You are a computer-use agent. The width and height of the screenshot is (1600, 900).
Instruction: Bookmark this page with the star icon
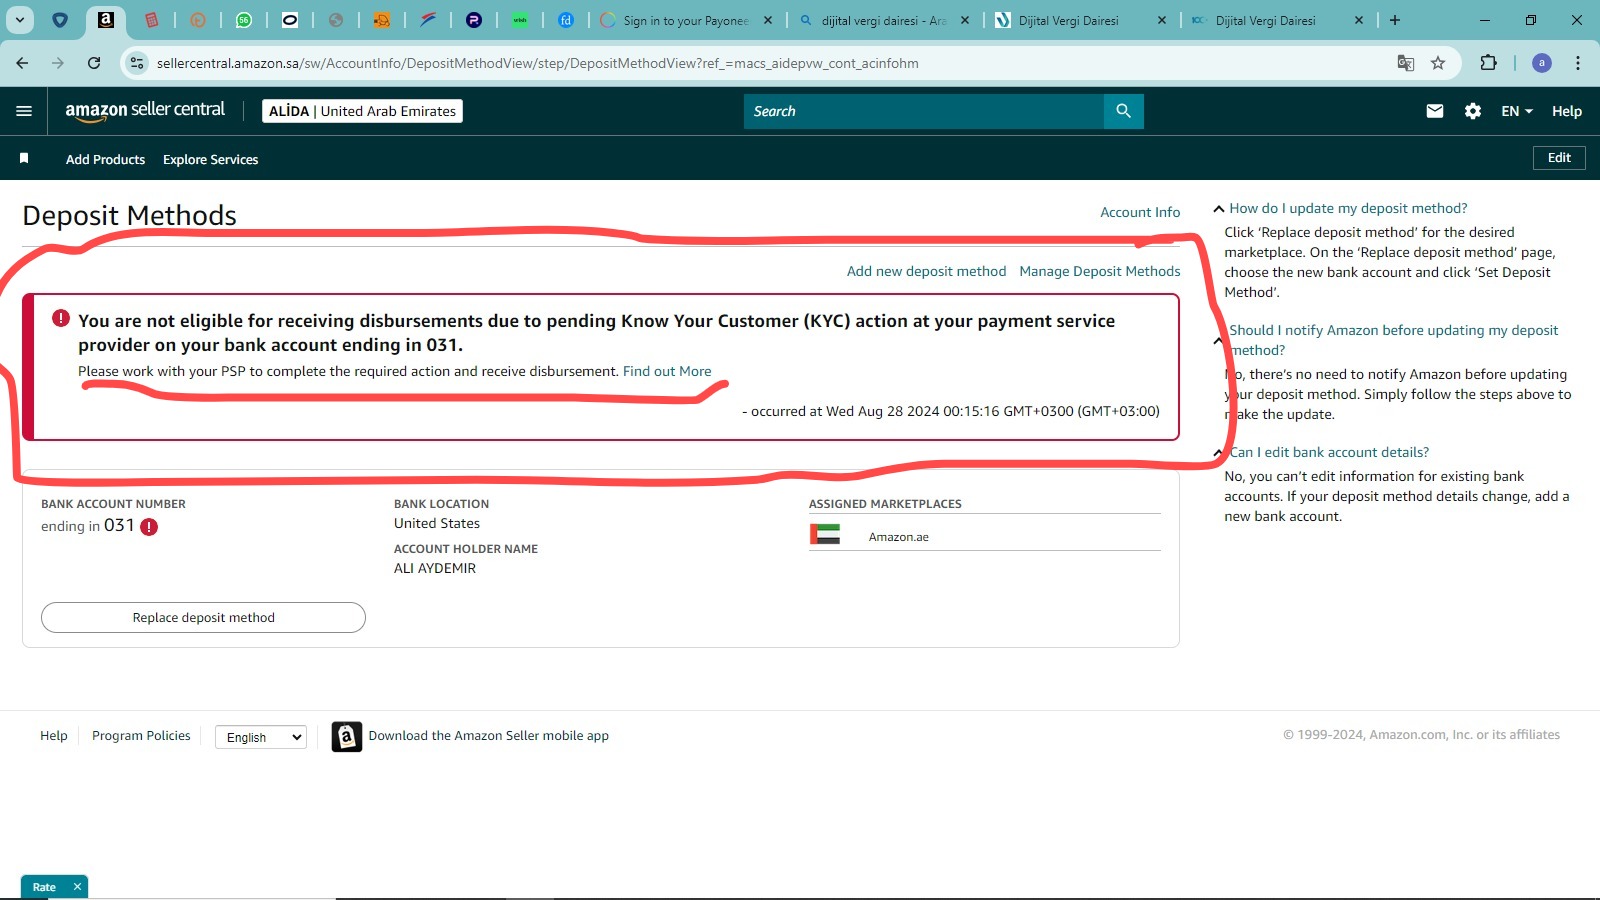1438,63
